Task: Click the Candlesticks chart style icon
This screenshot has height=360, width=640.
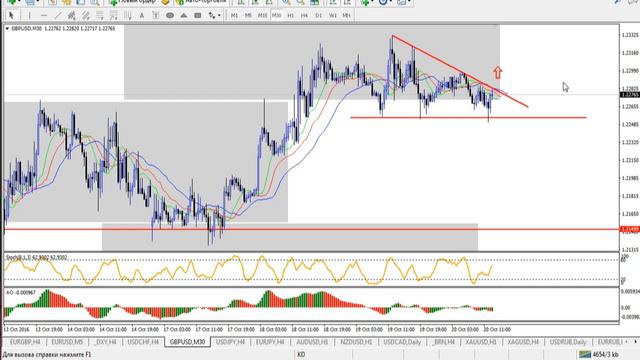Action: pyautogui.click(x=256, y=2)
